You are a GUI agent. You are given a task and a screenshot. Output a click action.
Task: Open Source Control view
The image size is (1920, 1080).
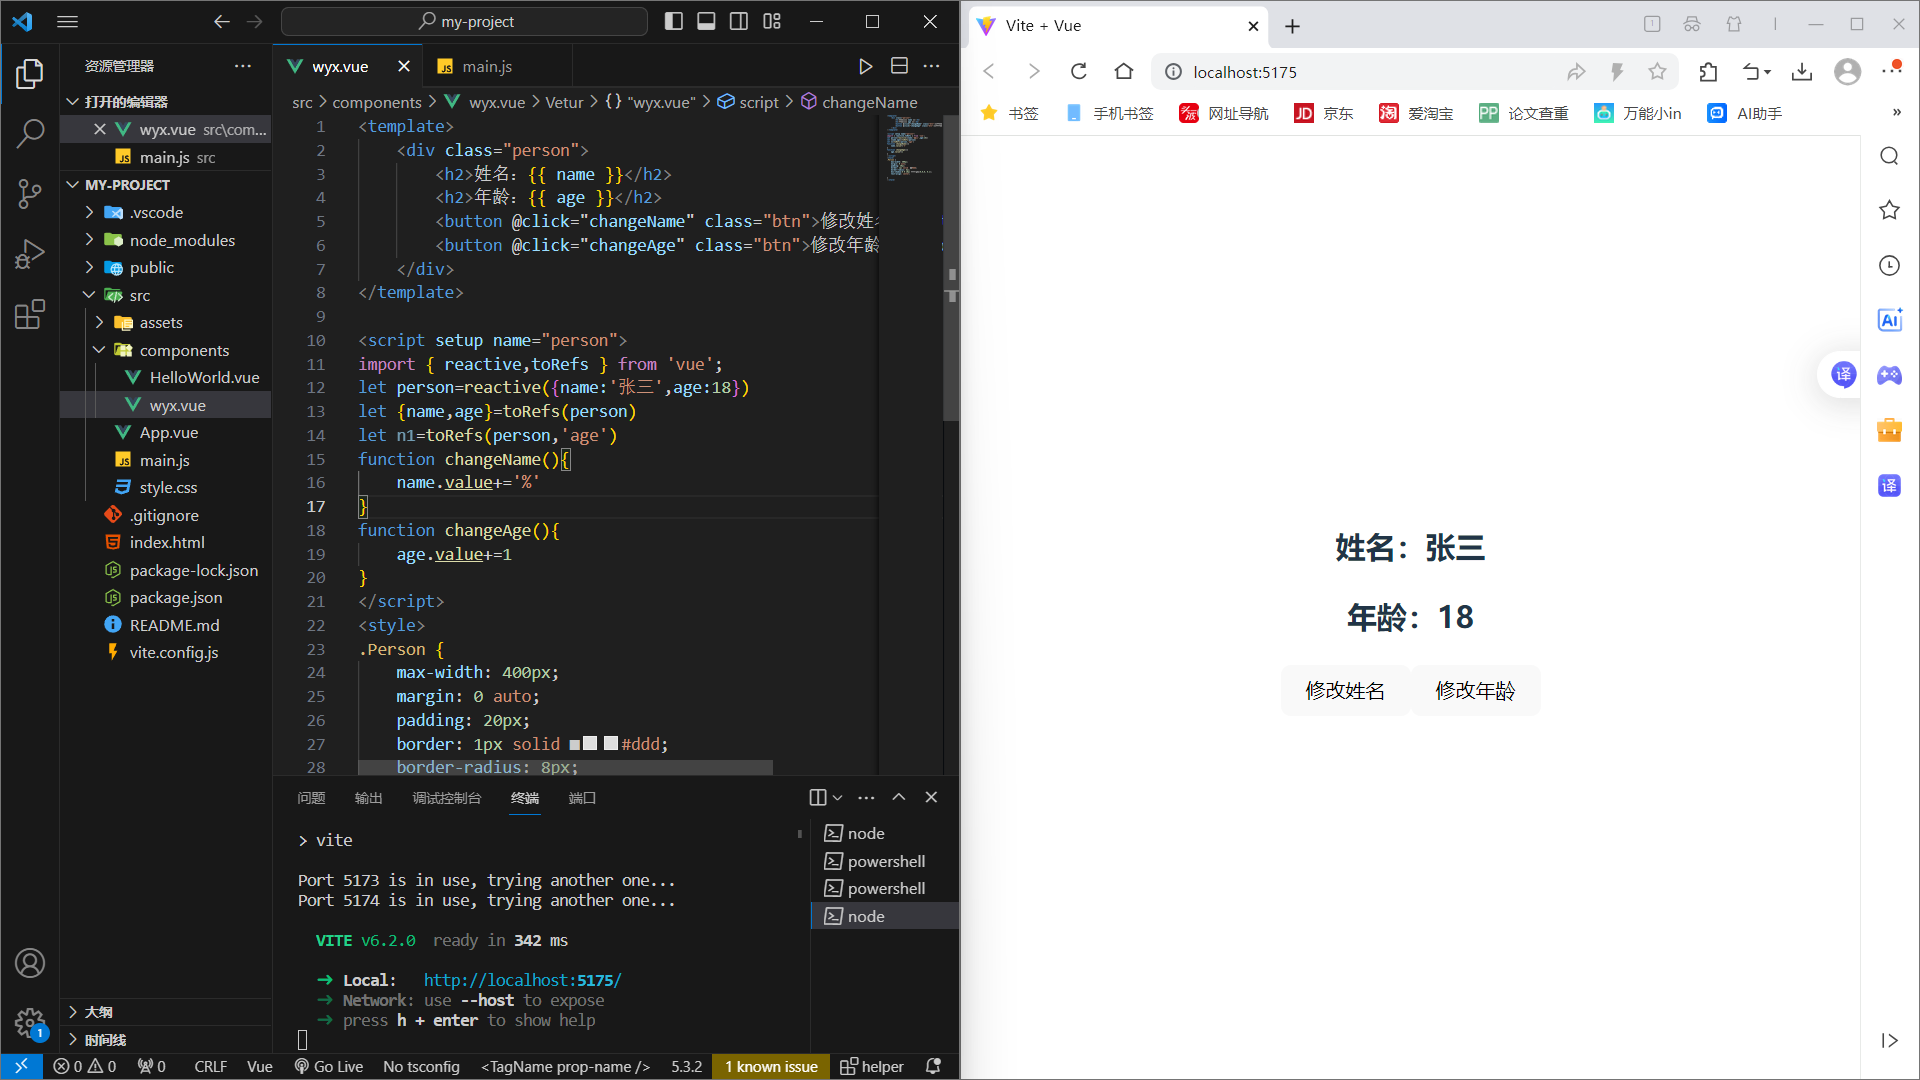30,194
